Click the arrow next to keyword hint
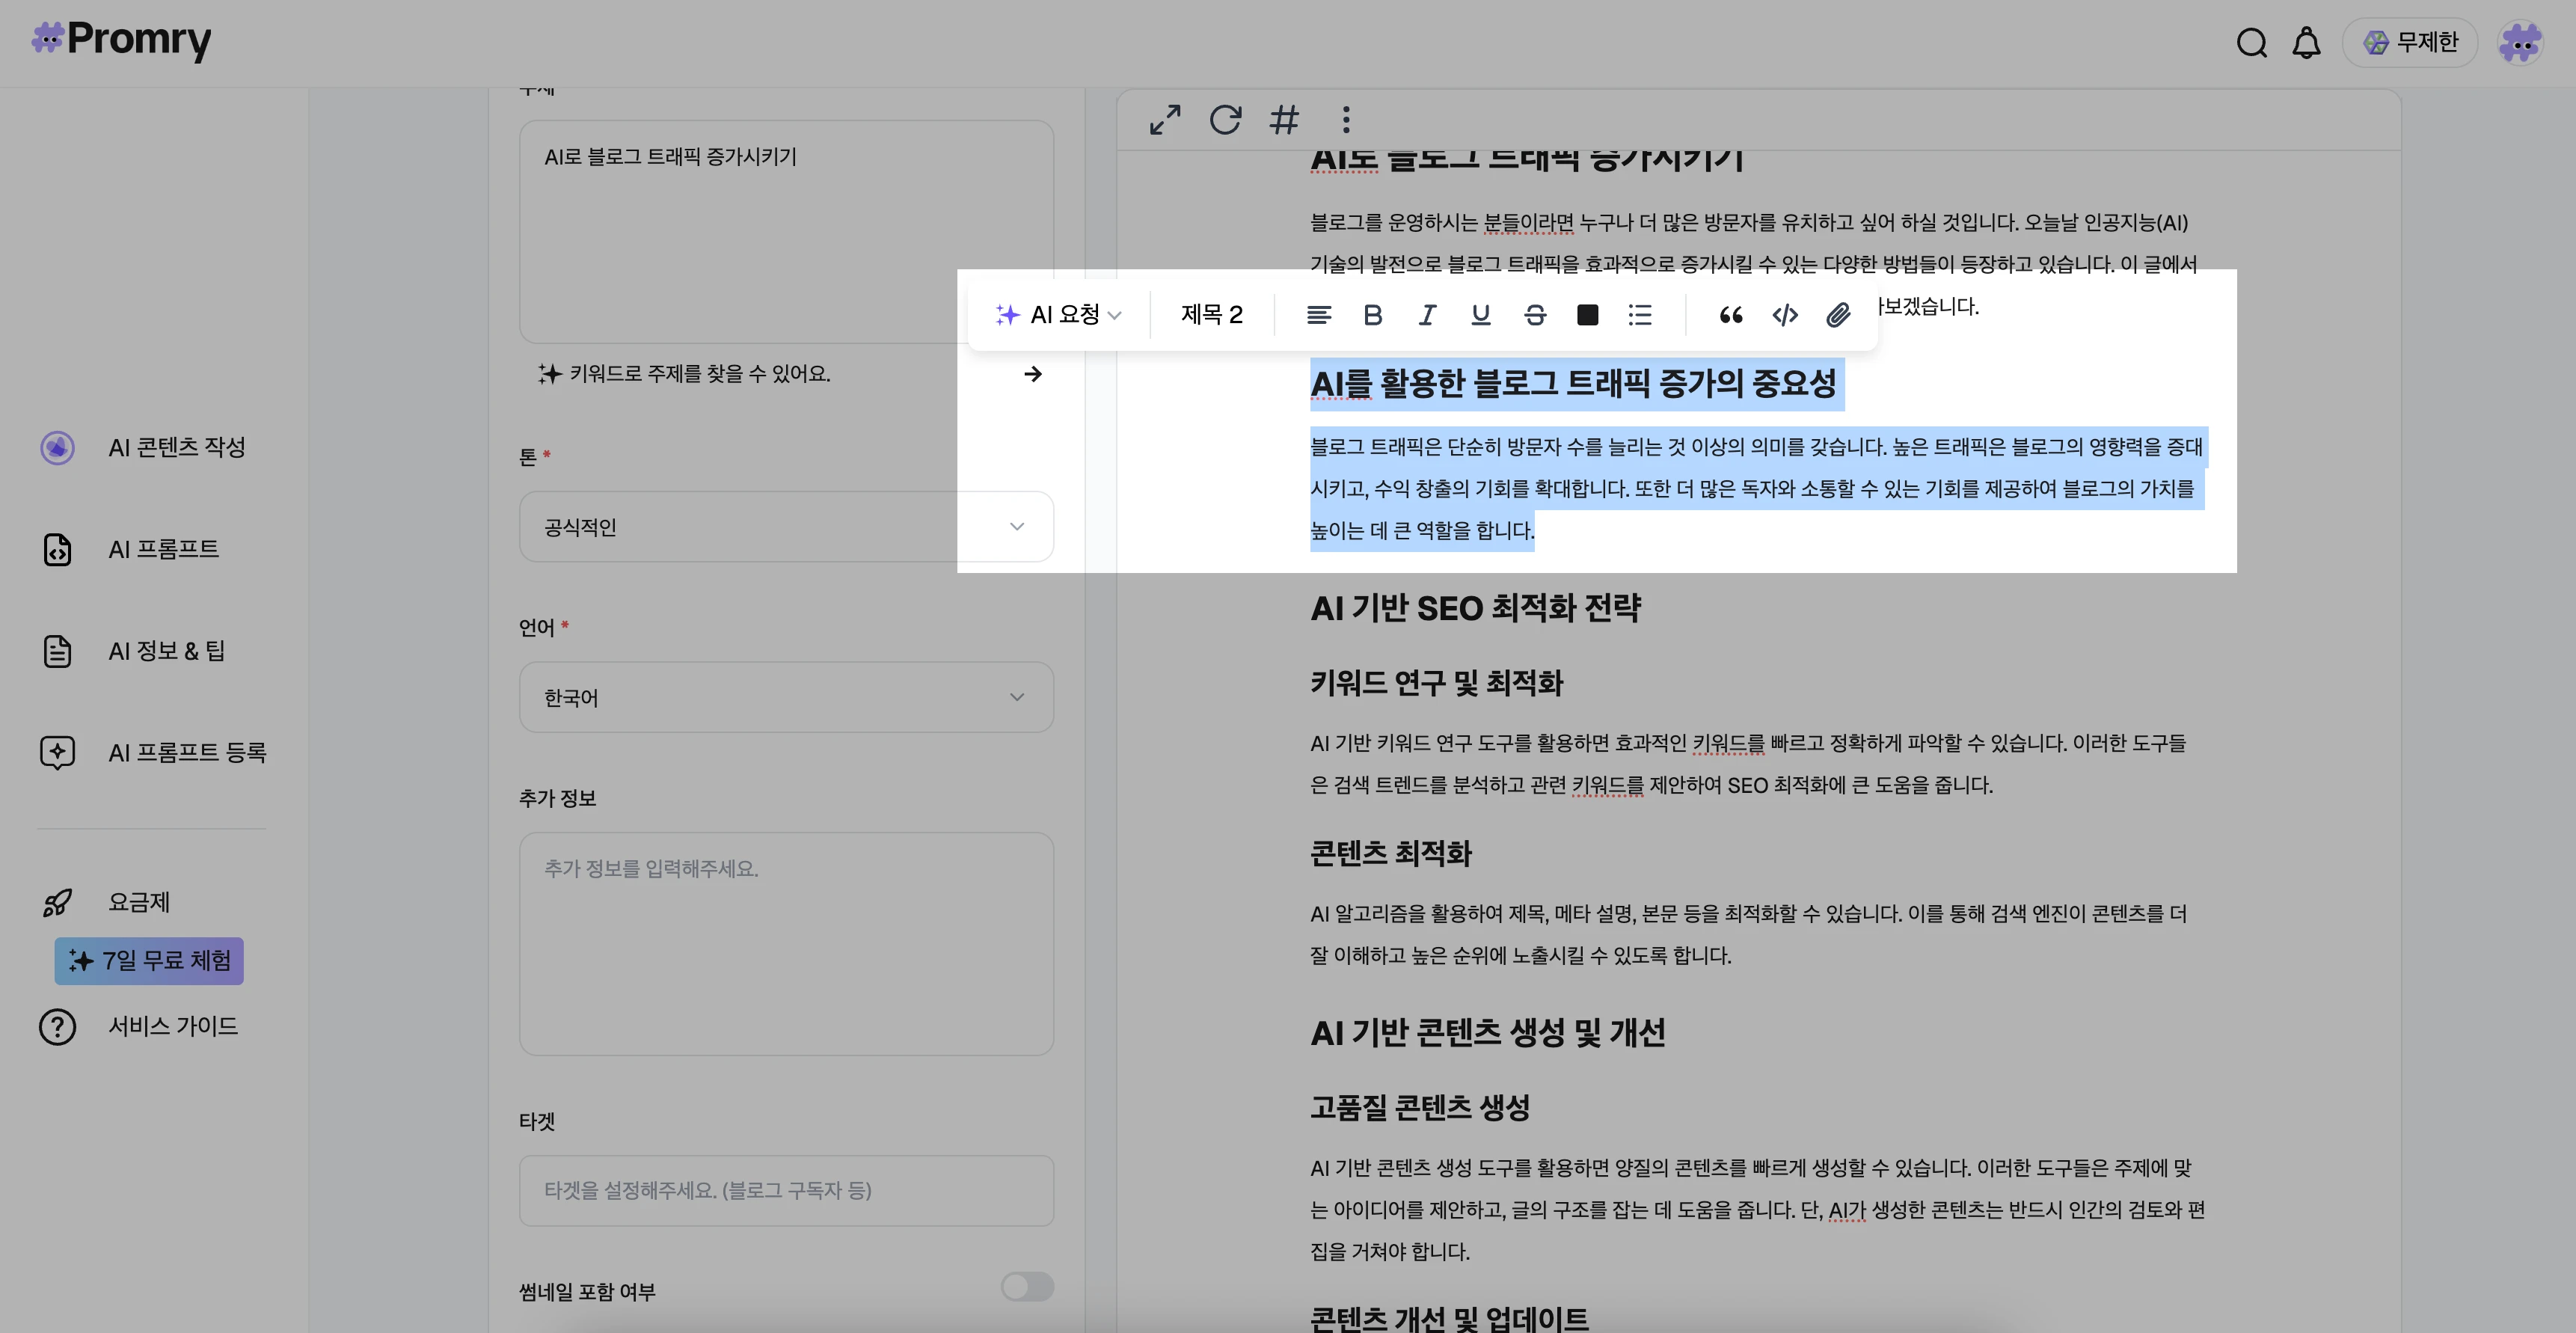Image resolution: width=2576 pixels, height=1333 pixels. (1033, 374)
